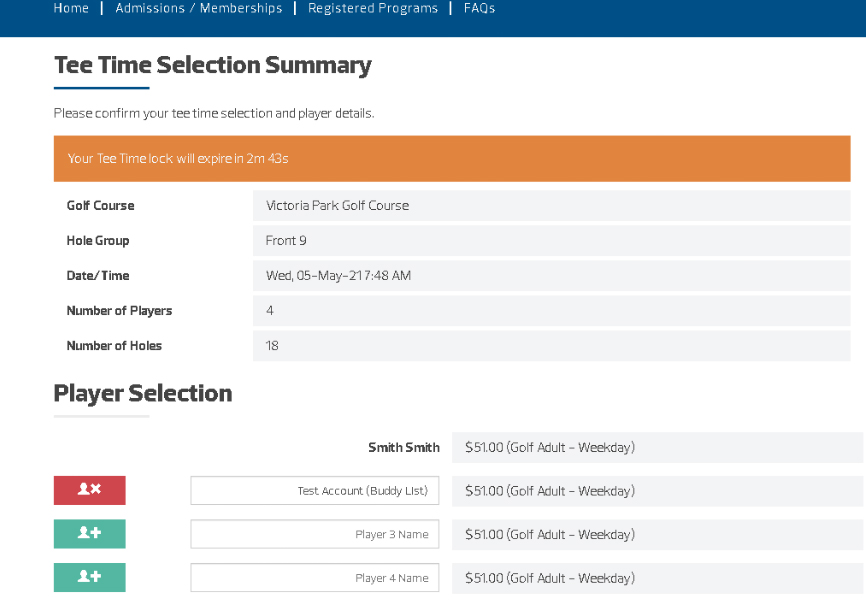Image resolution: width=866 pixels, height=600 pixels.
Task: Select the Player 4 fee field
Action: tap(656, 578)
